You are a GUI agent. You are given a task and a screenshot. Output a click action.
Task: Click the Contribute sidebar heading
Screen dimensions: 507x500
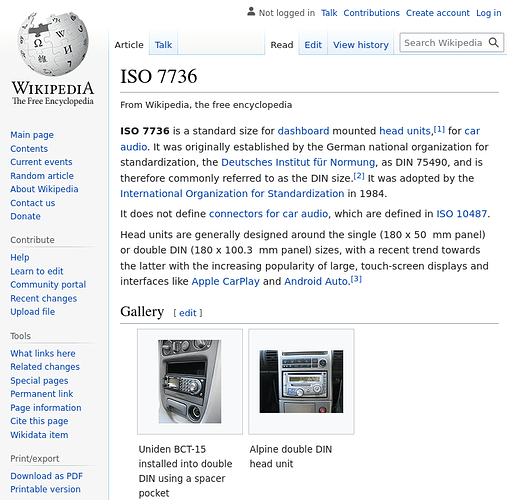click(x=32, y=240)
